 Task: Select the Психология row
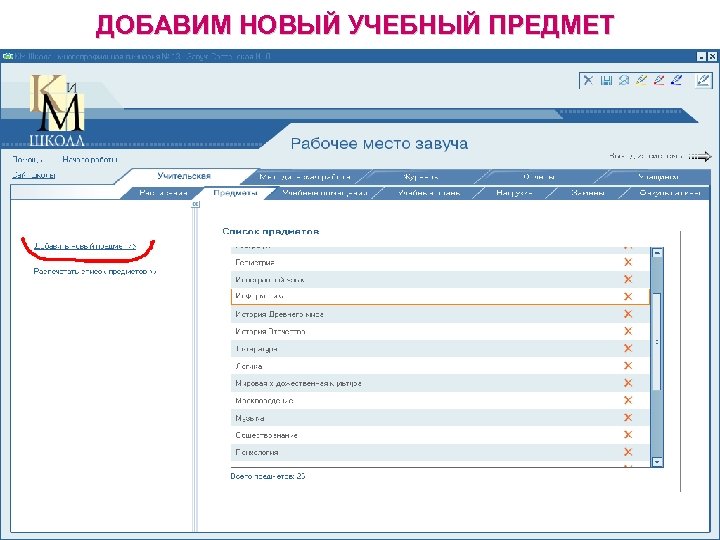coord(440,452)
